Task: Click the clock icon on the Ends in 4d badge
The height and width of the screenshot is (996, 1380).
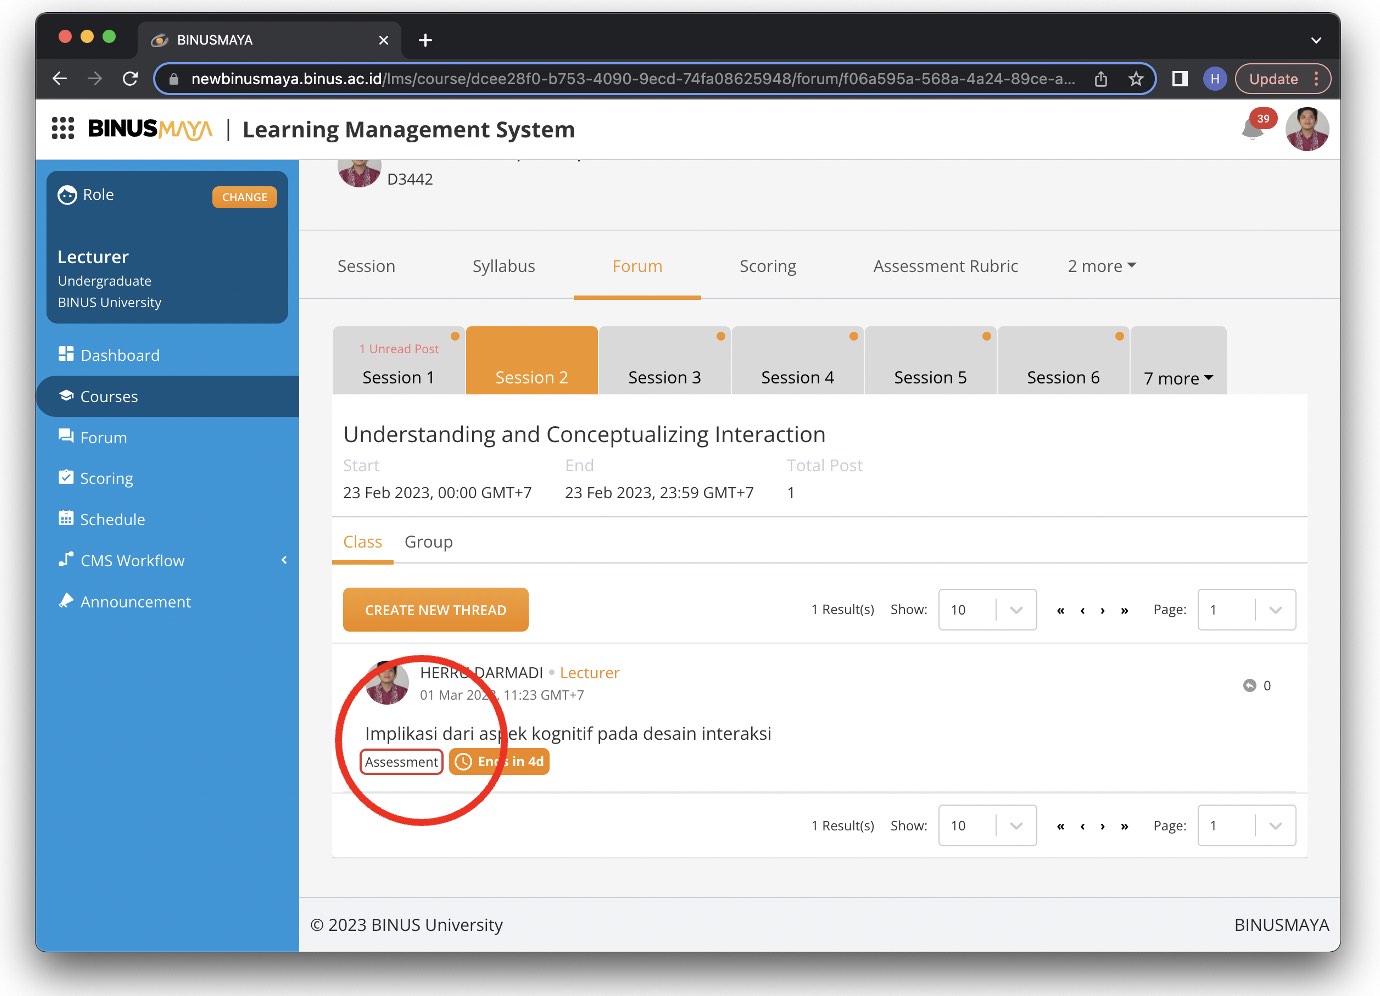Action: (x=462, y=761)
